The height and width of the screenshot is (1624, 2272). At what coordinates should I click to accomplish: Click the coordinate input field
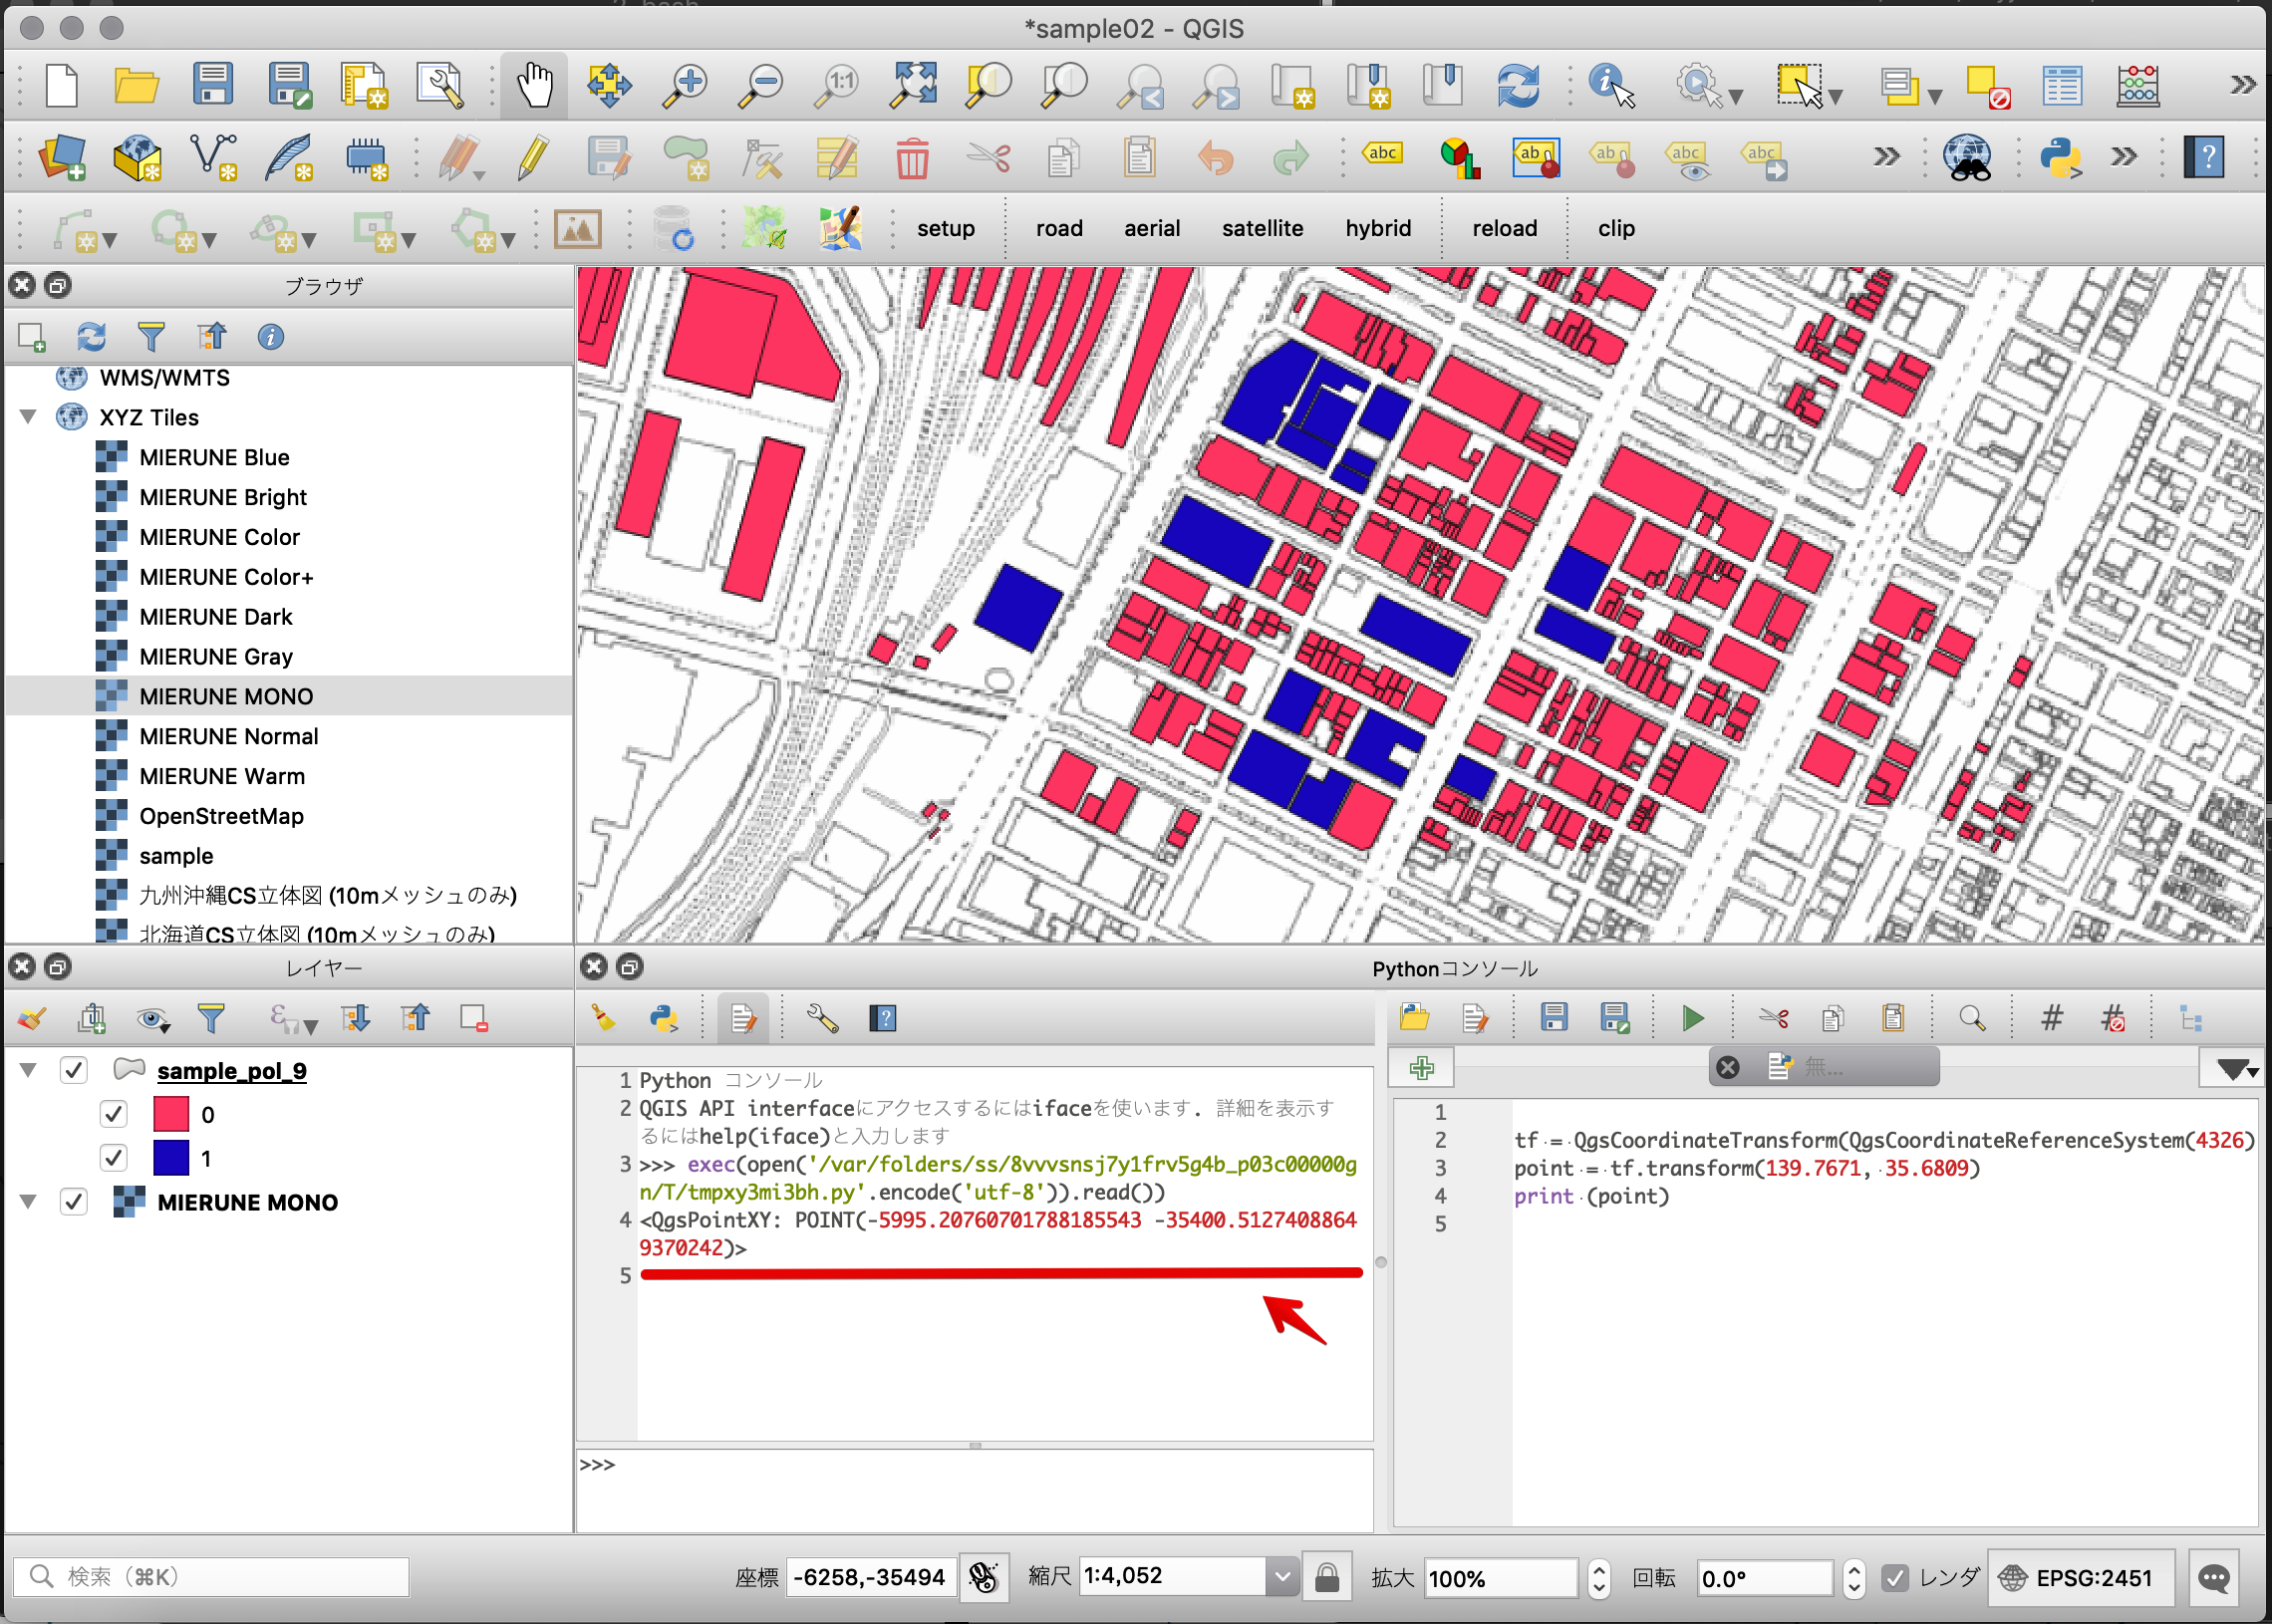pos(870,1578)
